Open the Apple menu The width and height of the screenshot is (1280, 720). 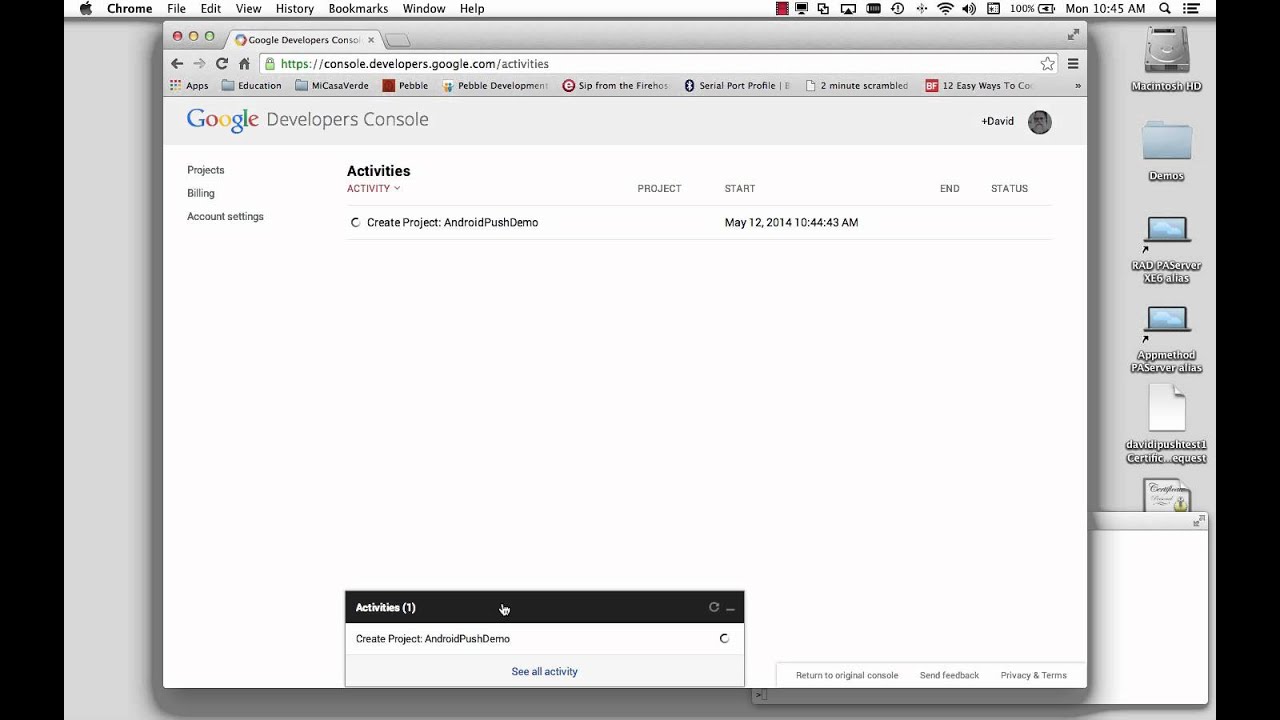click(85, 8)
